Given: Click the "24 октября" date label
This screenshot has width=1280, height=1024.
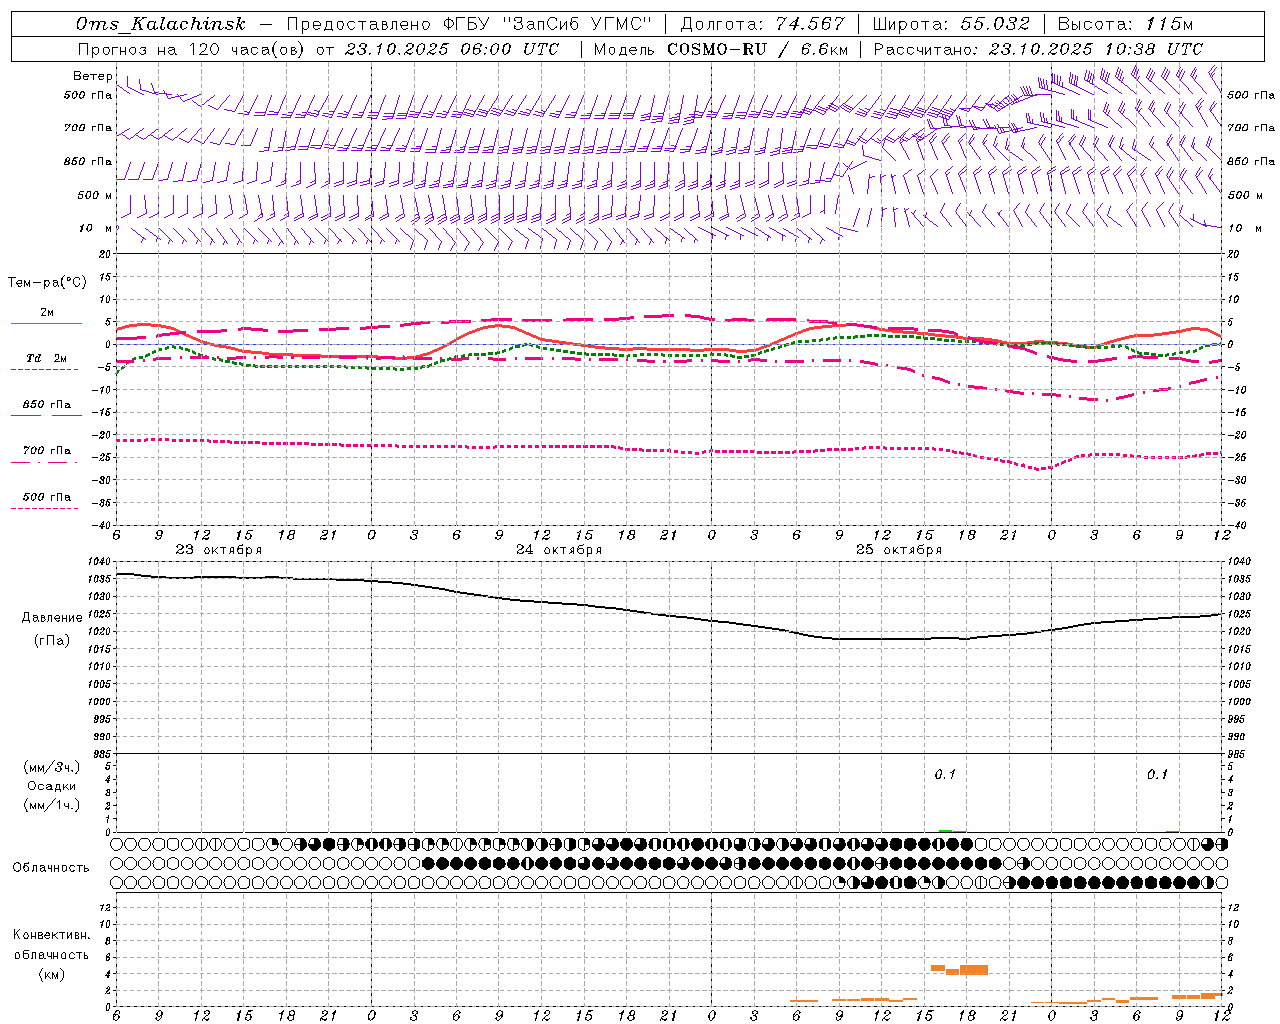Looking at the screenshot, I should [x=559, y=550].
